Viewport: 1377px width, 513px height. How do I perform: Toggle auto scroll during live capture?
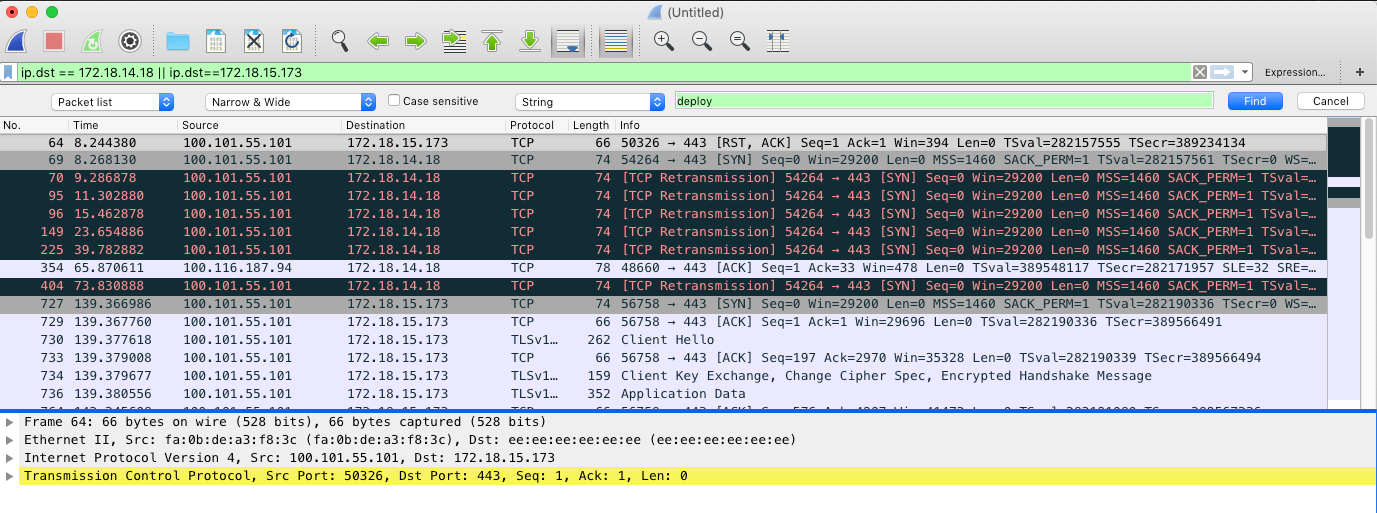(568, 41)
